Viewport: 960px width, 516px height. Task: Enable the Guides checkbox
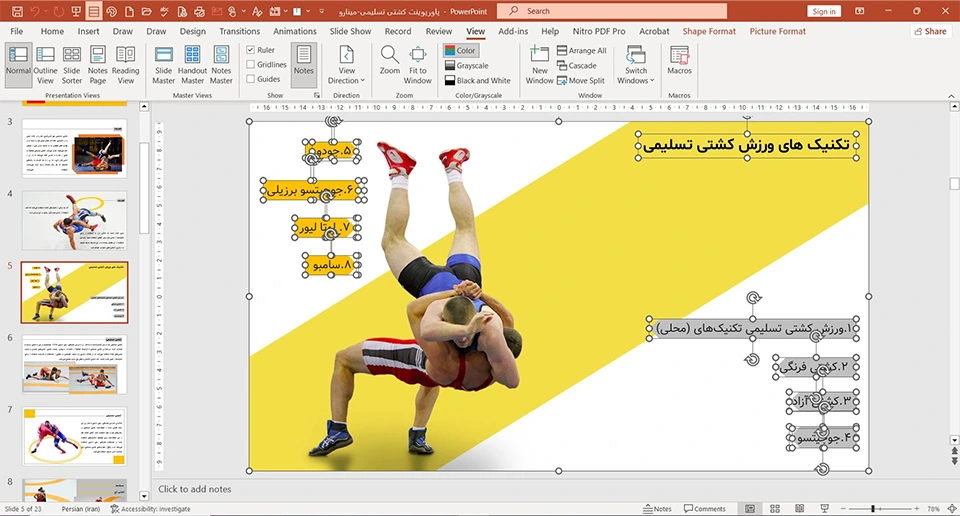[x=250, y=79]
